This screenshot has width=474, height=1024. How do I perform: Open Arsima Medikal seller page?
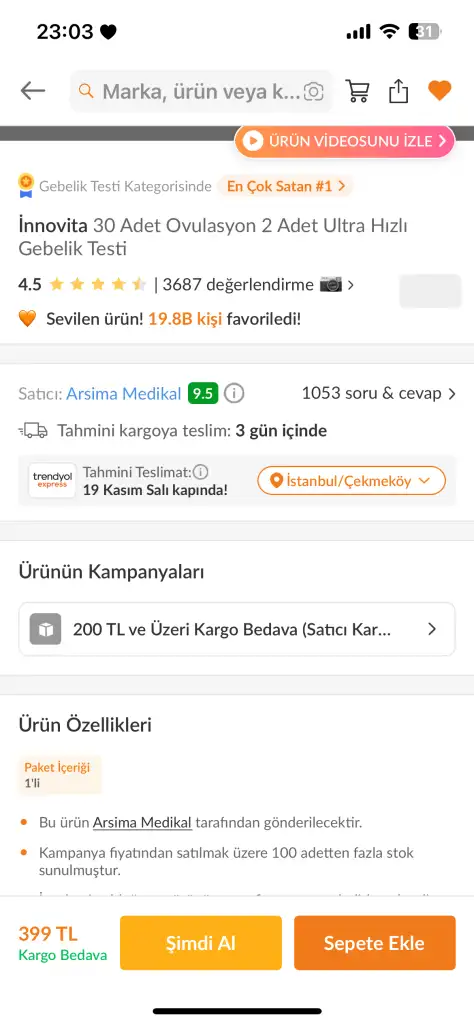pyautogui.click(x=124, y=394)
